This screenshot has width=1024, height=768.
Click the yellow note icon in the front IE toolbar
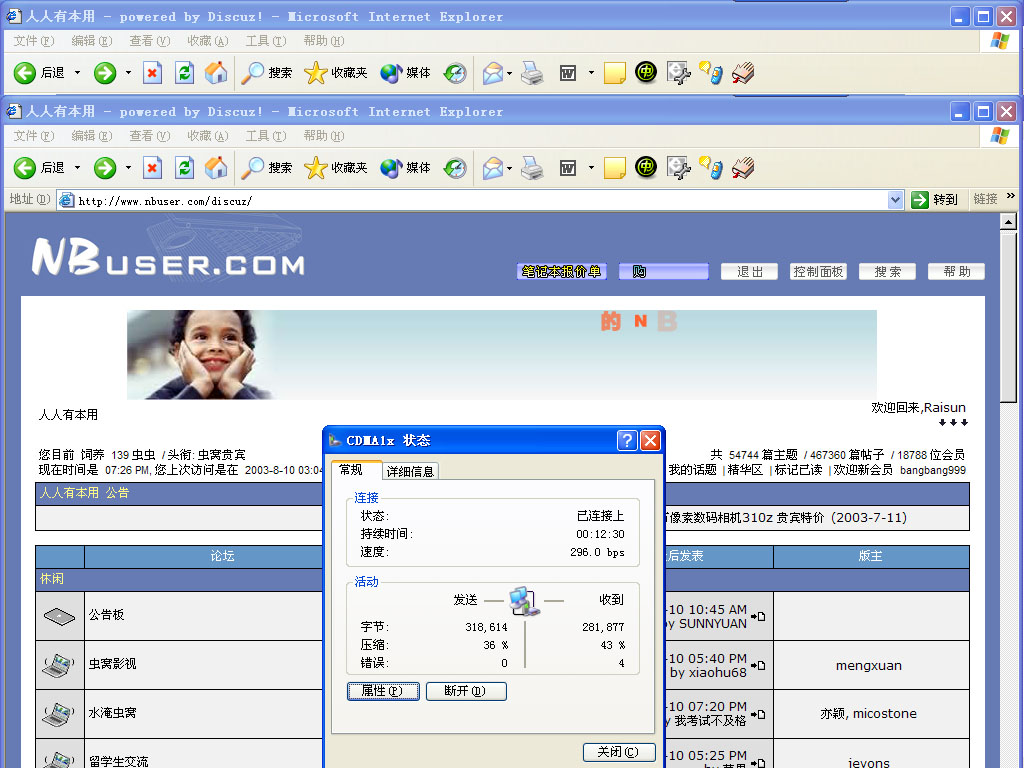point(615,168)
